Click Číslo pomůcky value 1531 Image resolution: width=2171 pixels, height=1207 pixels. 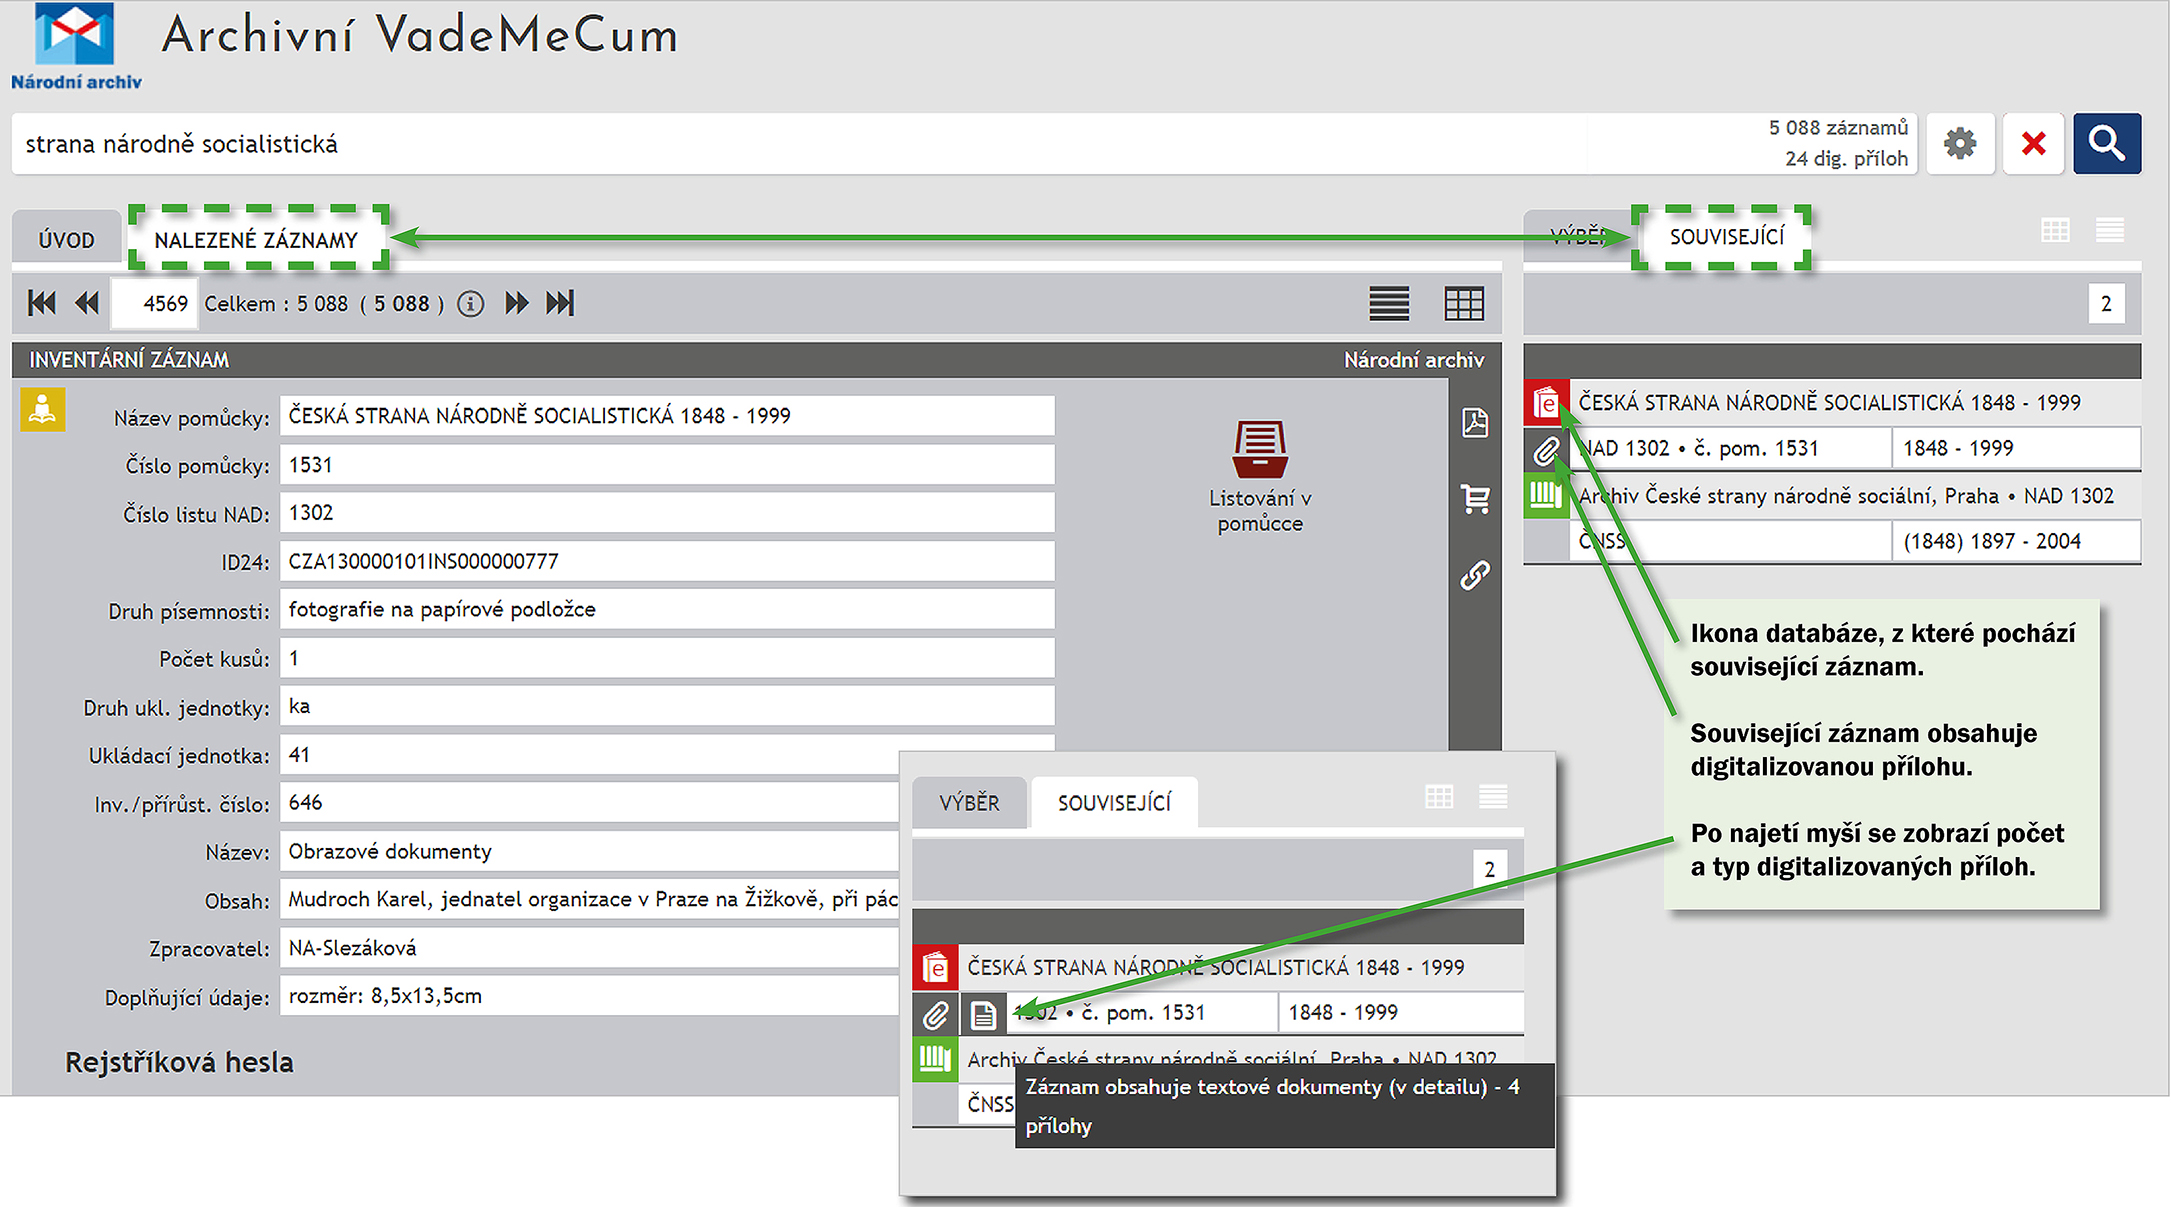667,465
